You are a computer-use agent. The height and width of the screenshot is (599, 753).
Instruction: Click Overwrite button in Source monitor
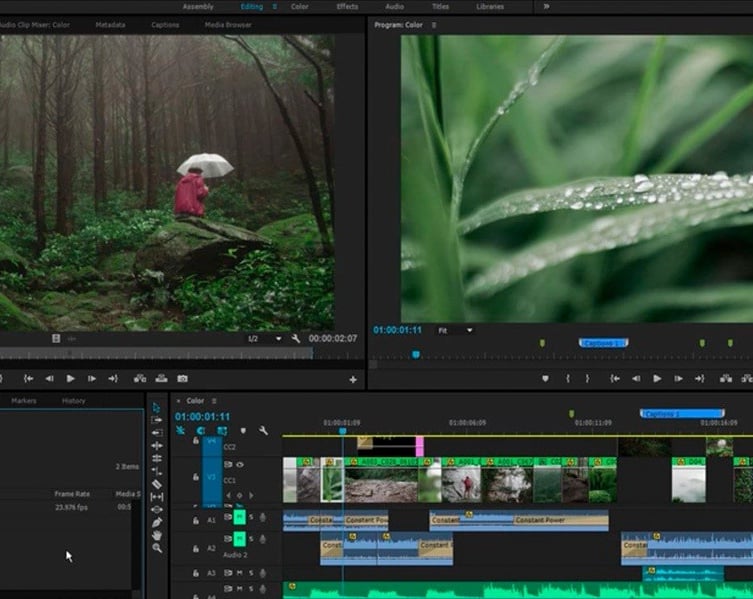tap(161, 379)
